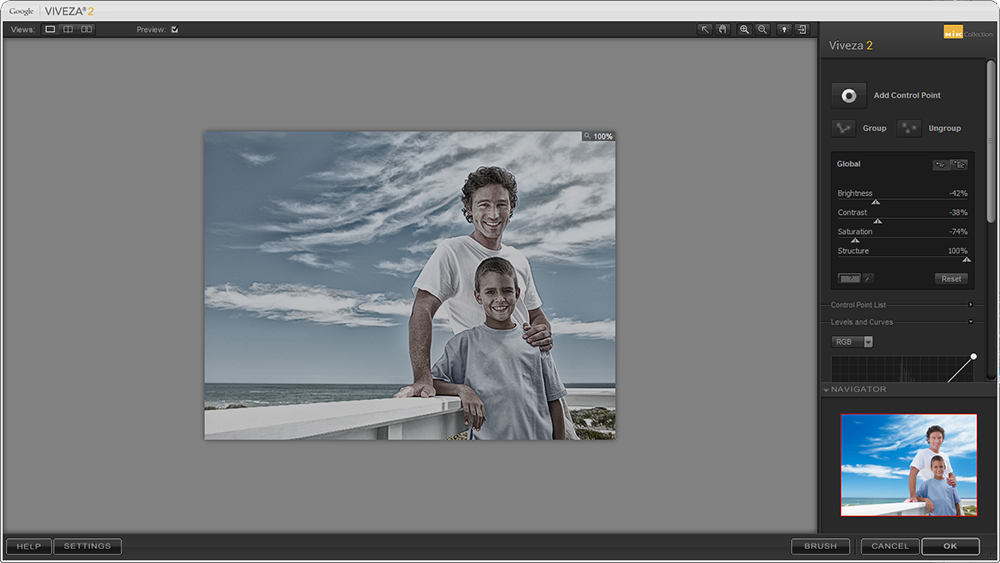1000x563 pixels.
Task: Click the HELP button
Action: coord(29,546)
